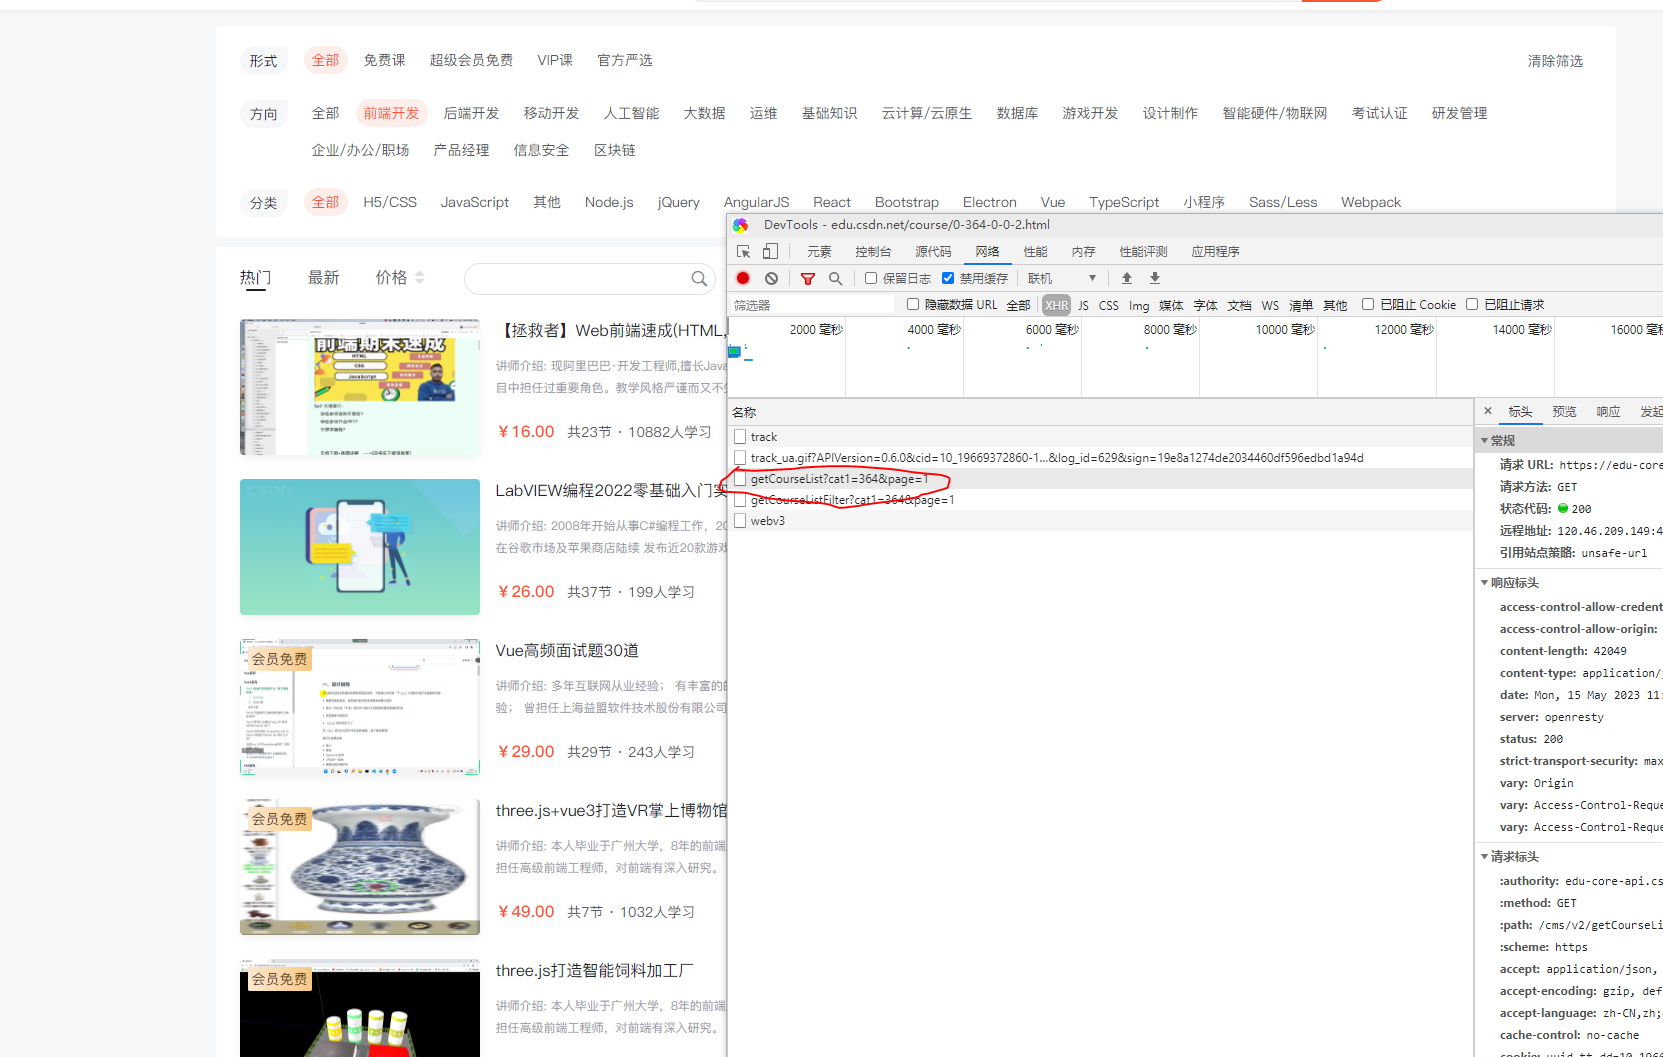Enable the 保留日志 checkbox

(871, 278)
